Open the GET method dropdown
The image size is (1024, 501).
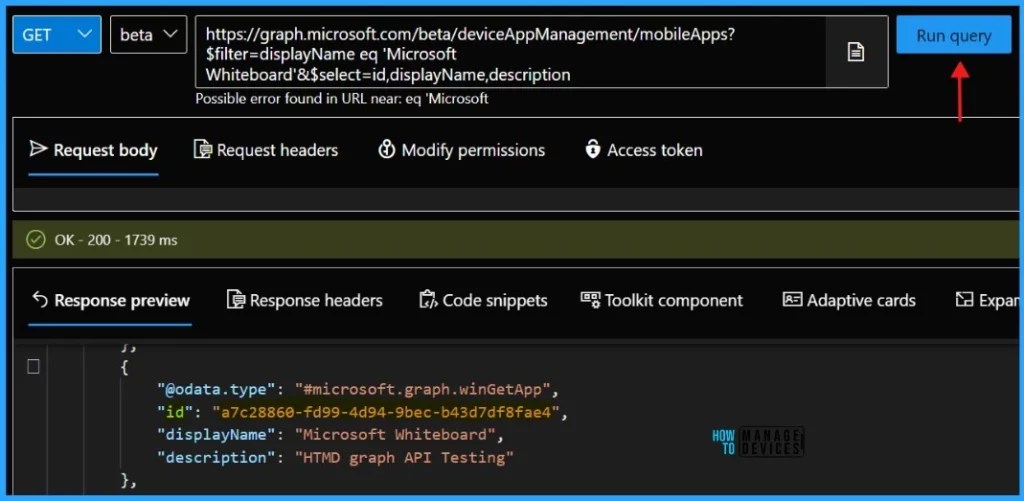(57, 35)
